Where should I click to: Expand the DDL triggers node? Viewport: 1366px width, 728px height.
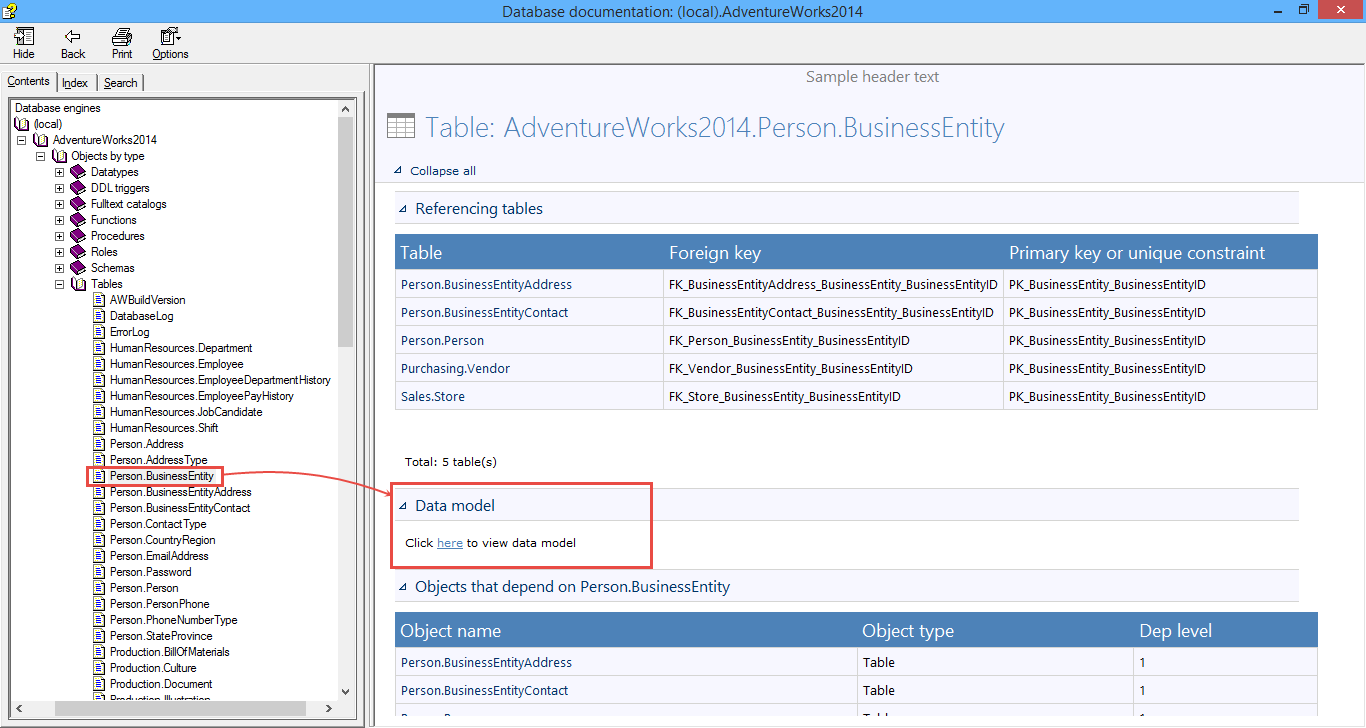(x=60, y=188)
